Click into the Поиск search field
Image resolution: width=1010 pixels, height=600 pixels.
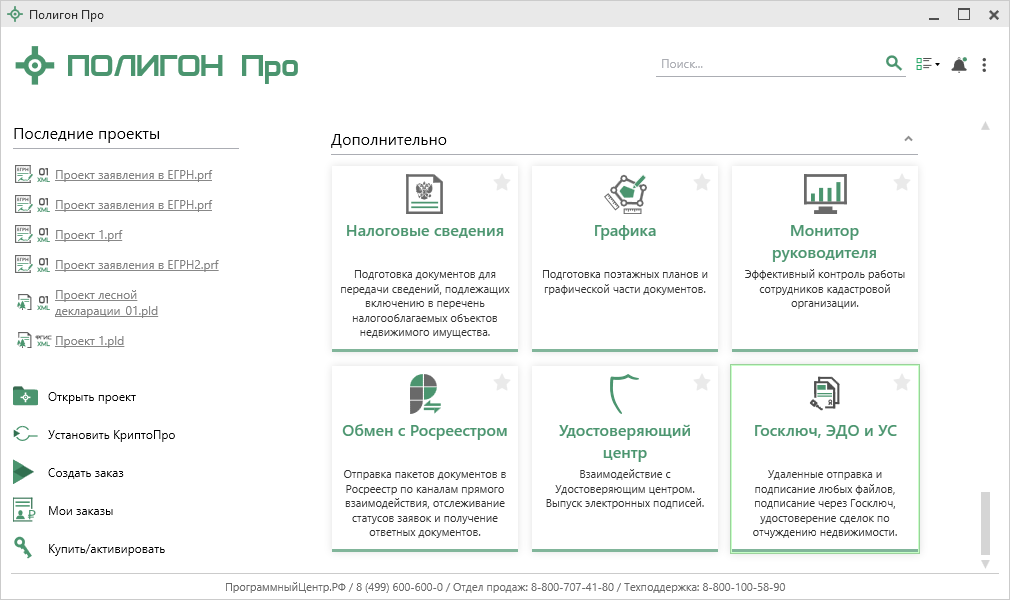tap(765, 64)
